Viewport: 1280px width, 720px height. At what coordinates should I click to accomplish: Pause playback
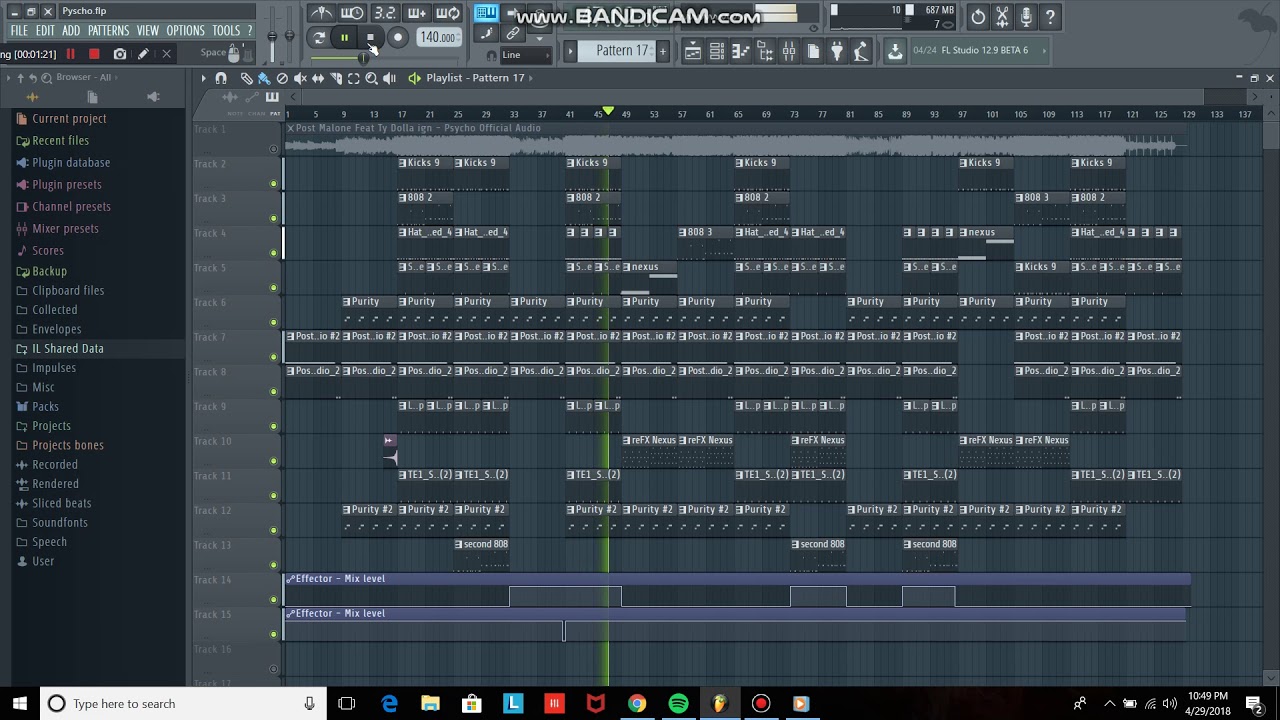coord(344,38)
